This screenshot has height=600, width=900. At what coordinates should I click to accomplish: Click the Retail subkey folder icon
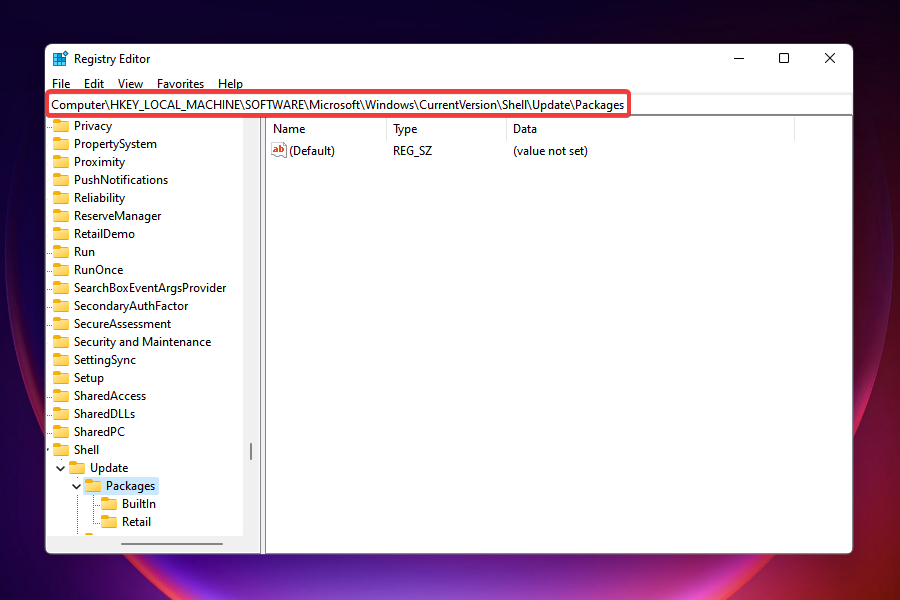coord(109,522)
